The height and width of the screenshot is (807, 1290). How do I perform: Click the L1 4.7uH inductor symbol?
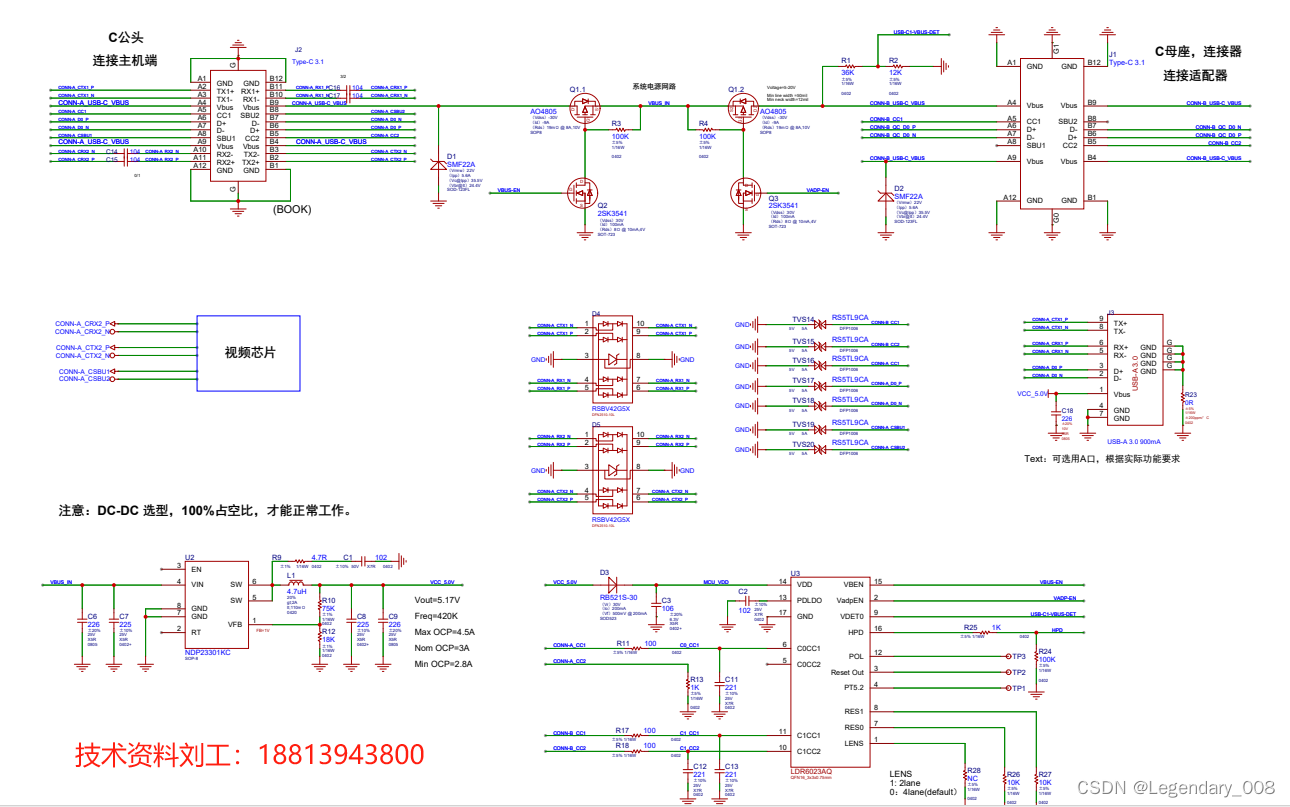(297, 582)
